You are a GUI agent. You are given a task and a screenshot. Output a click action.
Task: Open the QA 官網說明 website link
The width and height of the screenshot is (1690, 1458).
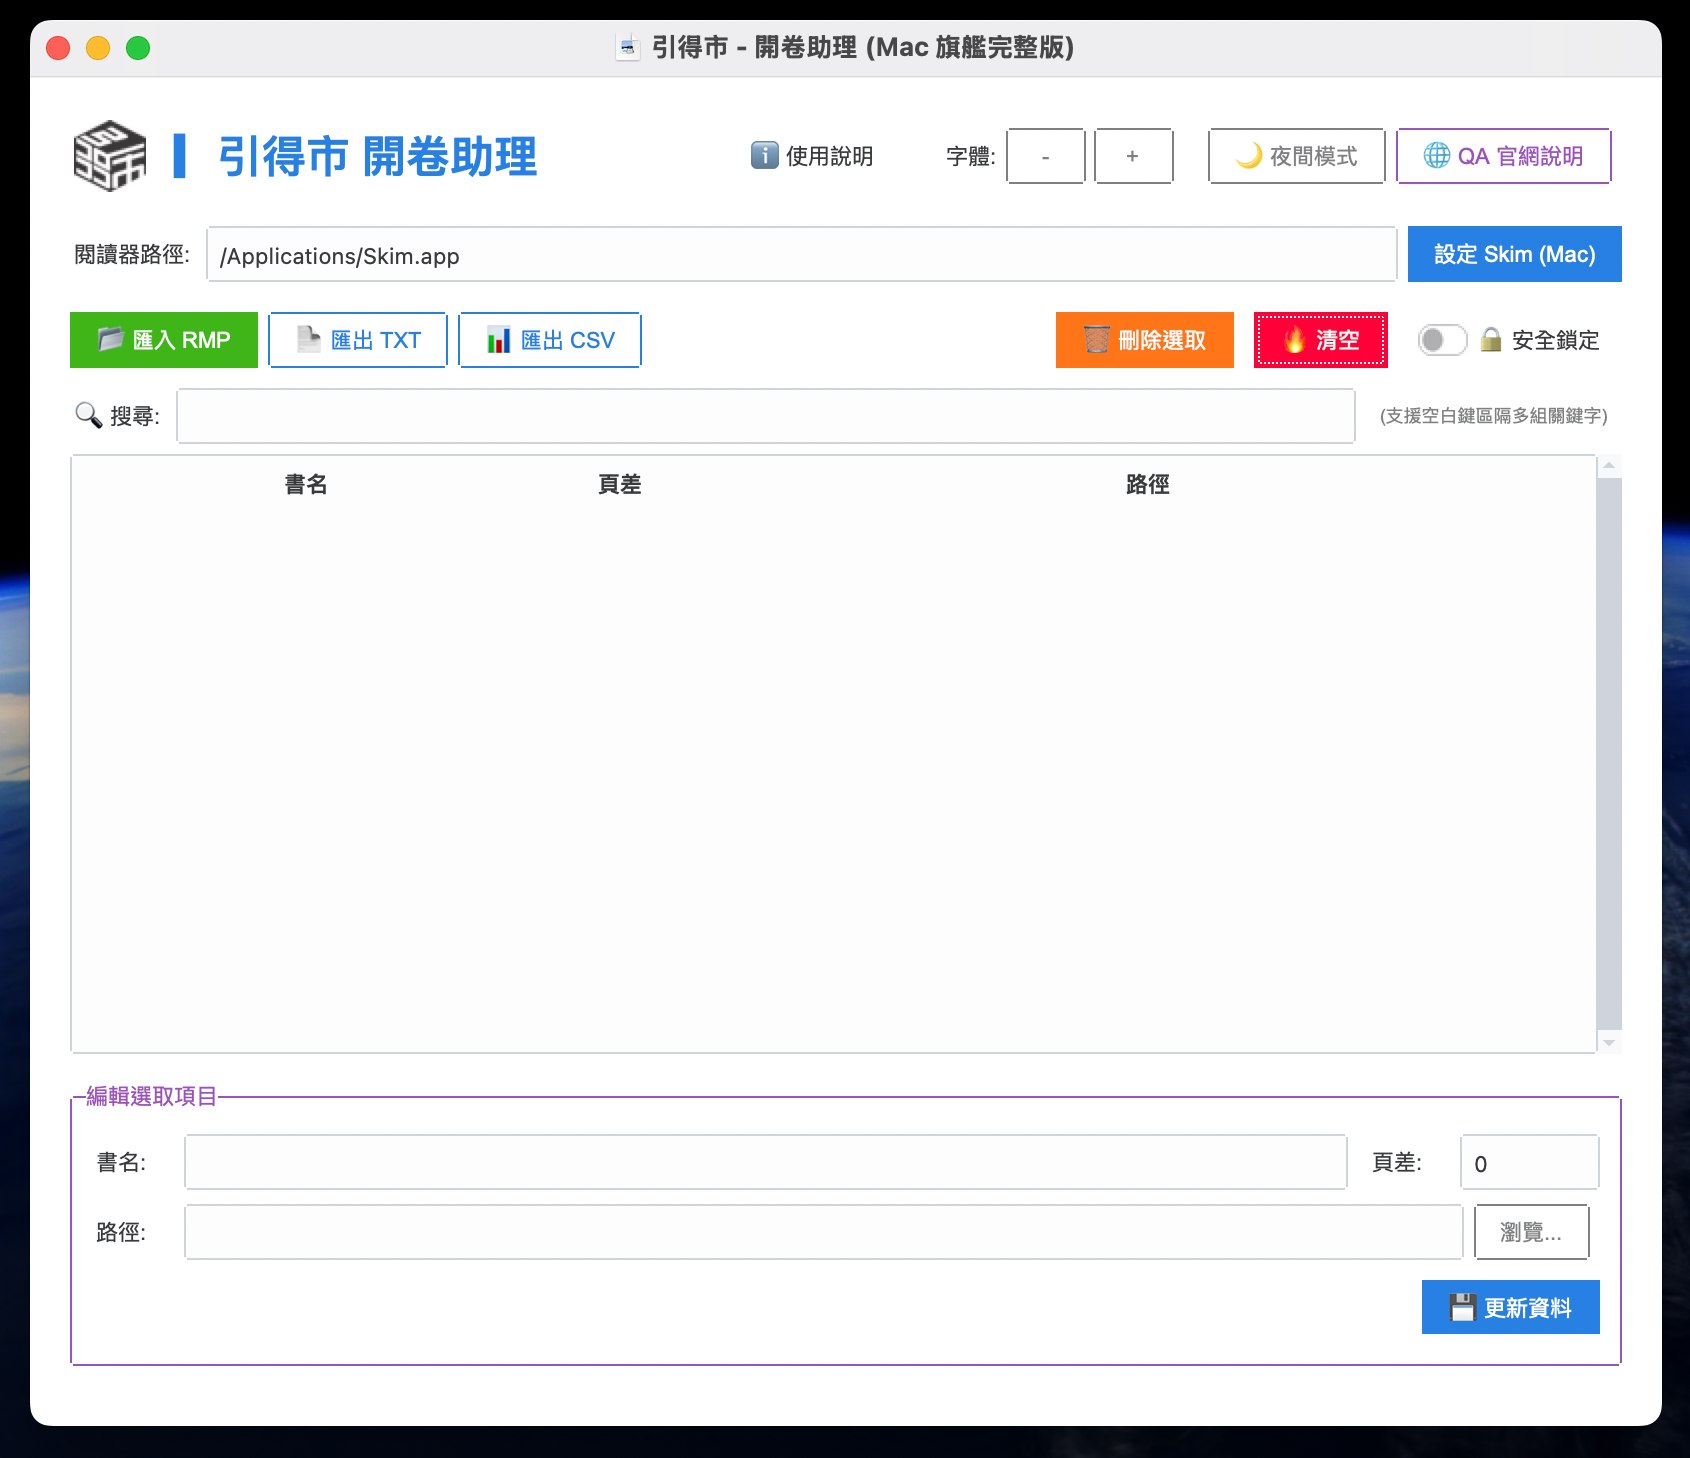tap(1503, 156)
